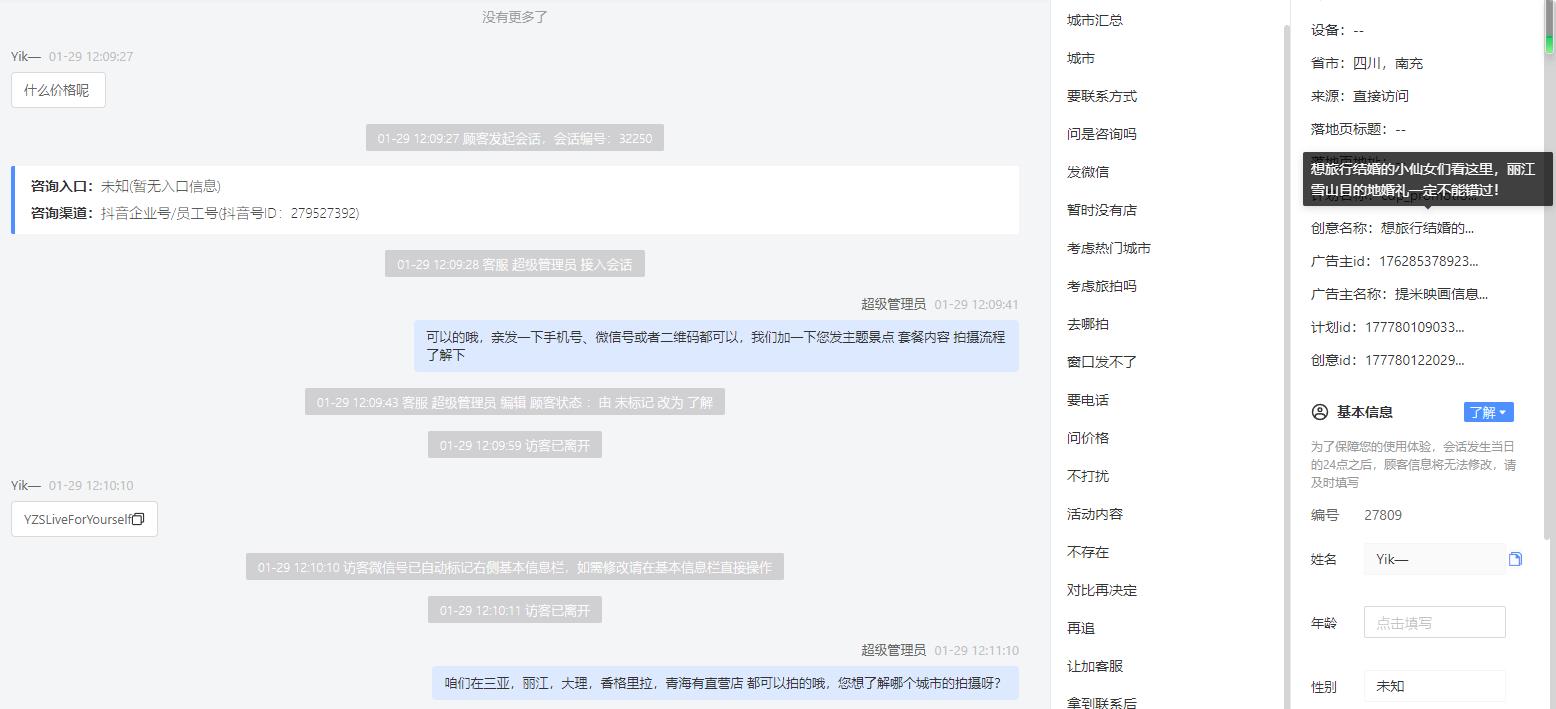This screenshot has width=1556, height=709.
Task: Click the 什么价格呢 message bubble
Action: [58, 90]
